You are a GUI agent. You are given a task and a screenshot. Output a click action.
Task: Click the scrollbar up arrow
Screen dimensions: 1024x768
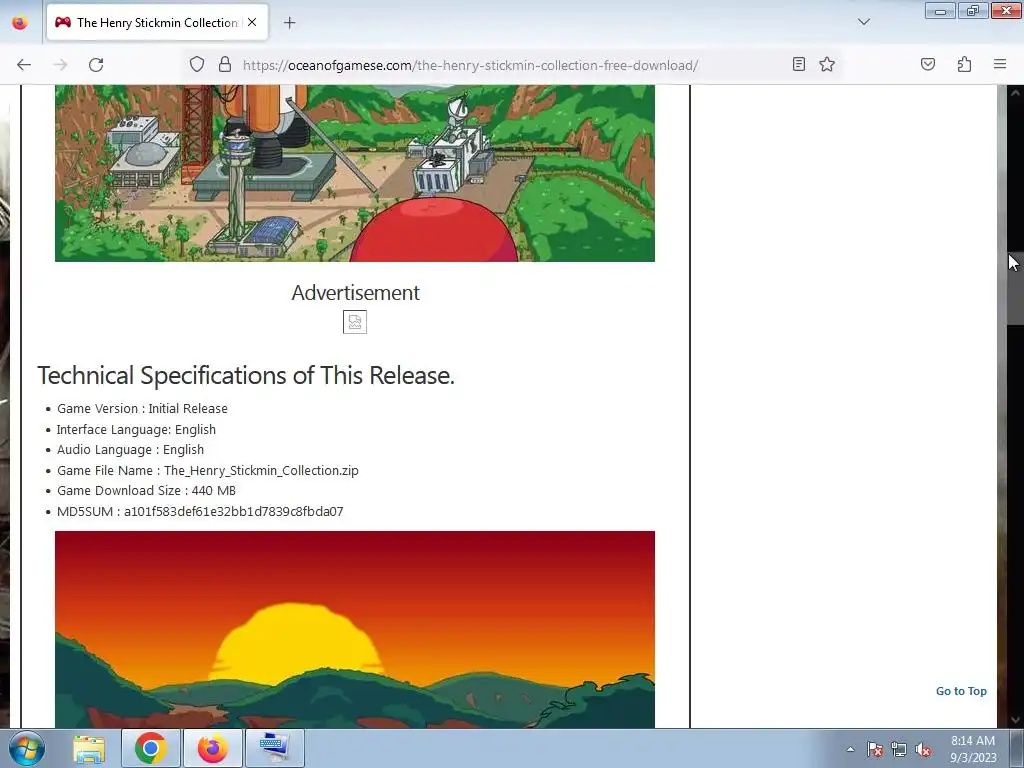click(1015, 93)
